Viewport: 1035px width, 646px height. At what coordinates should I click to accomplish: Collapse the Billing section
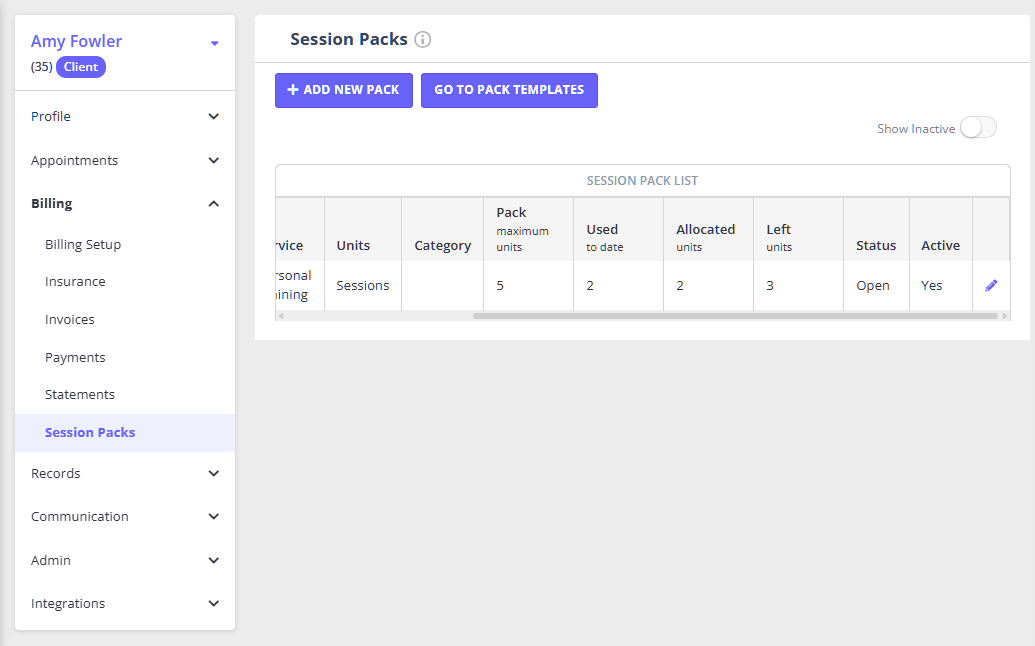click(x=213, y=204)
